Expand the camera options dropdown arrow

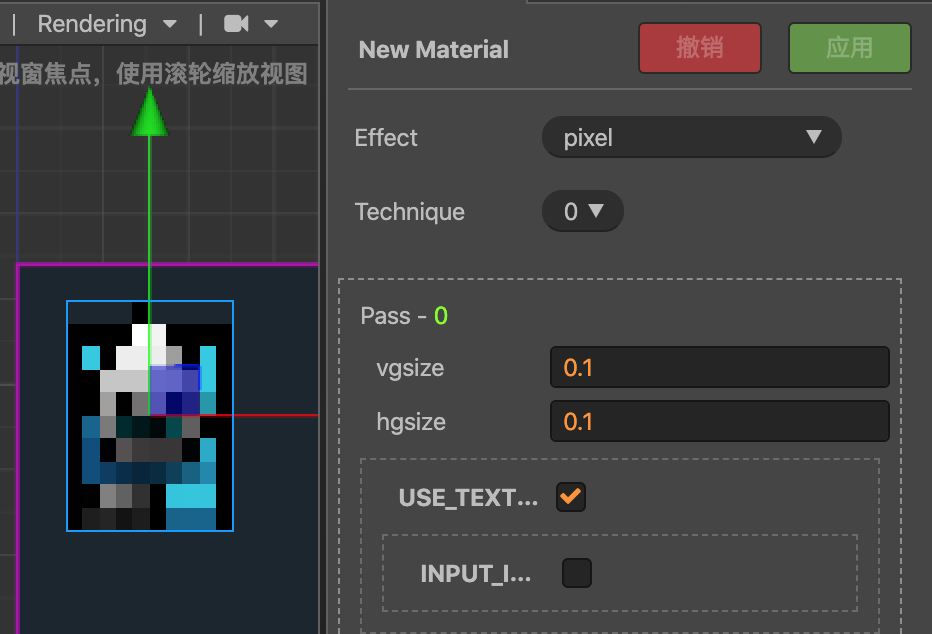click(x=271, y=24)
